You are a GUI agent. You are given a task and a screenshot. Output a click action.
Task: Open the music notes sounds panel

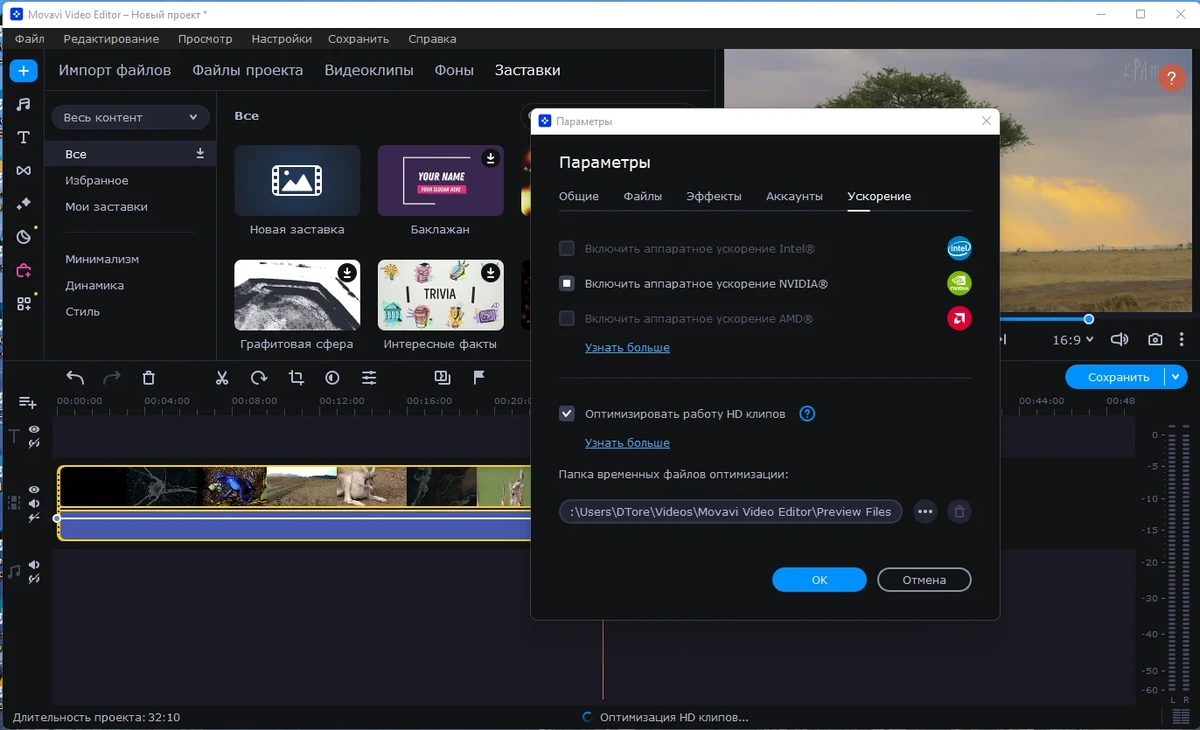24,104
